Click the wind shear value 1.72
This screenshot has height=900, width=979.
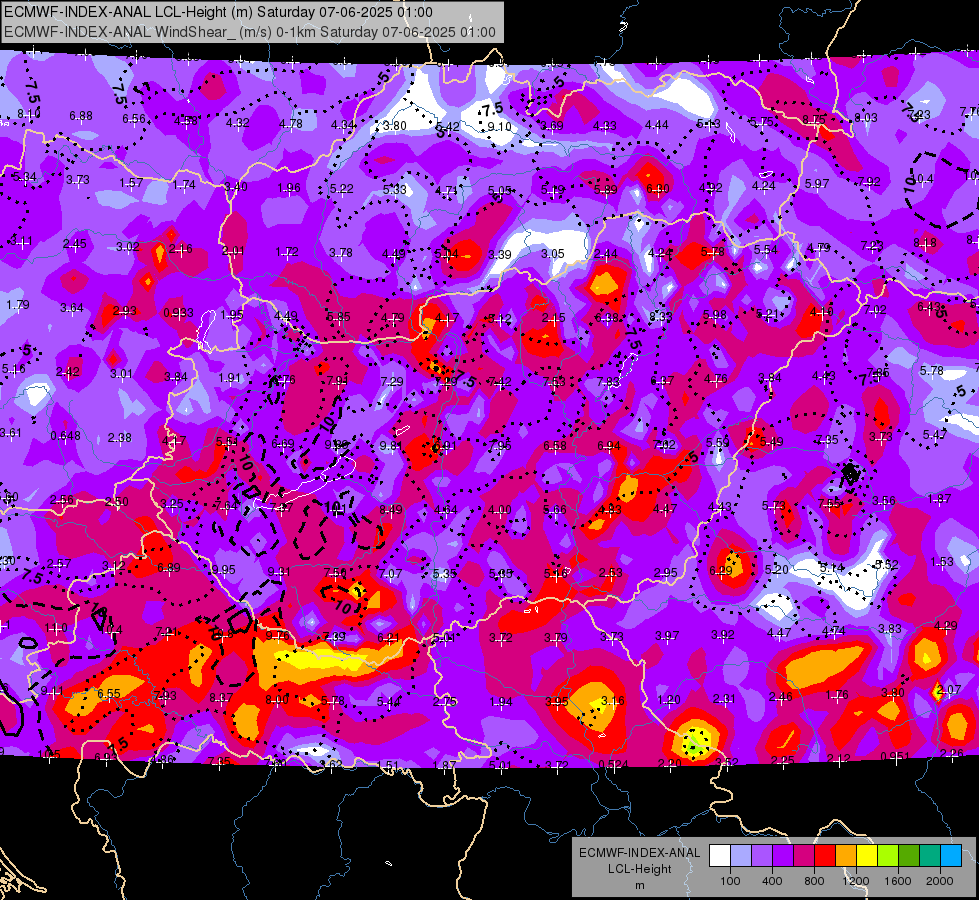click(x=287, y=252)
